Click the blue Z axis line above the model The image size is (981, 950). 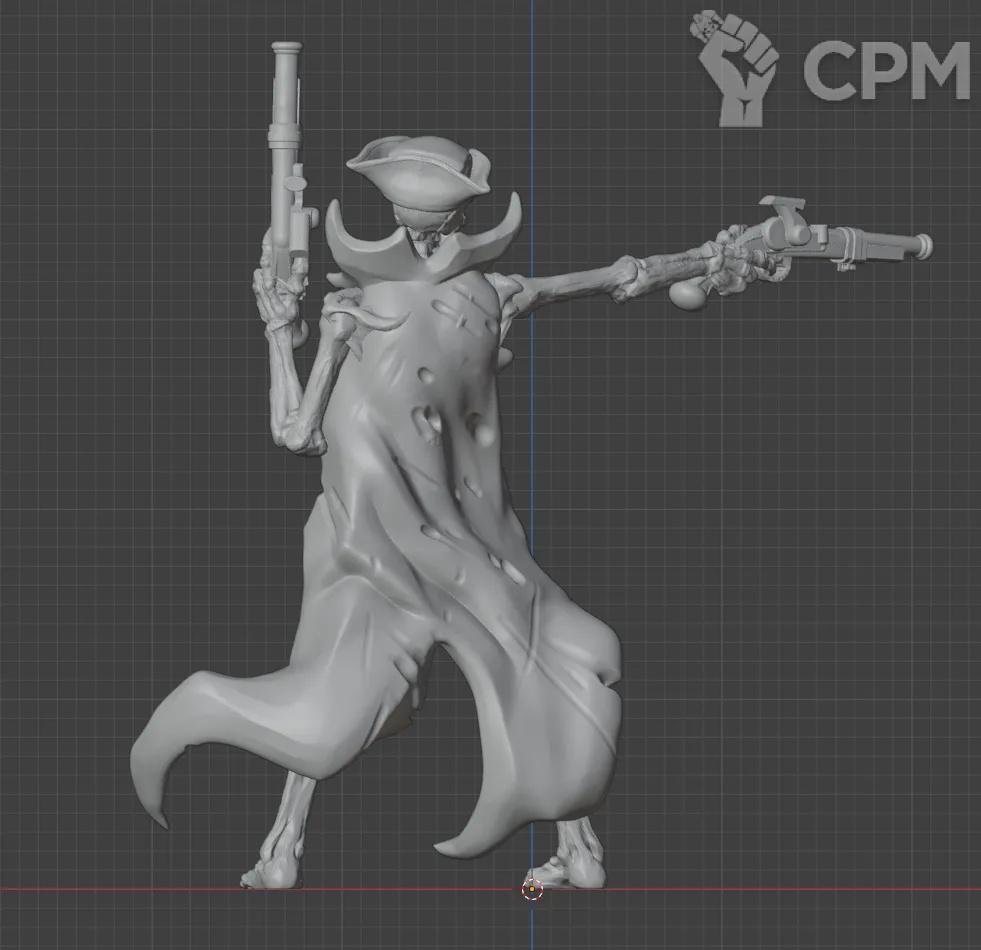(x=532, y=80)
